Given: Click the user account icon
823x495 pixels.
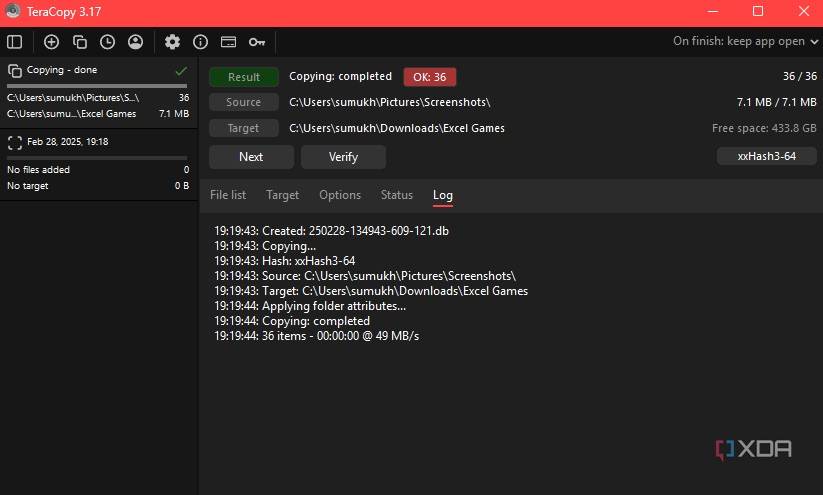Looking at the screenshot, I should (135, 42).
